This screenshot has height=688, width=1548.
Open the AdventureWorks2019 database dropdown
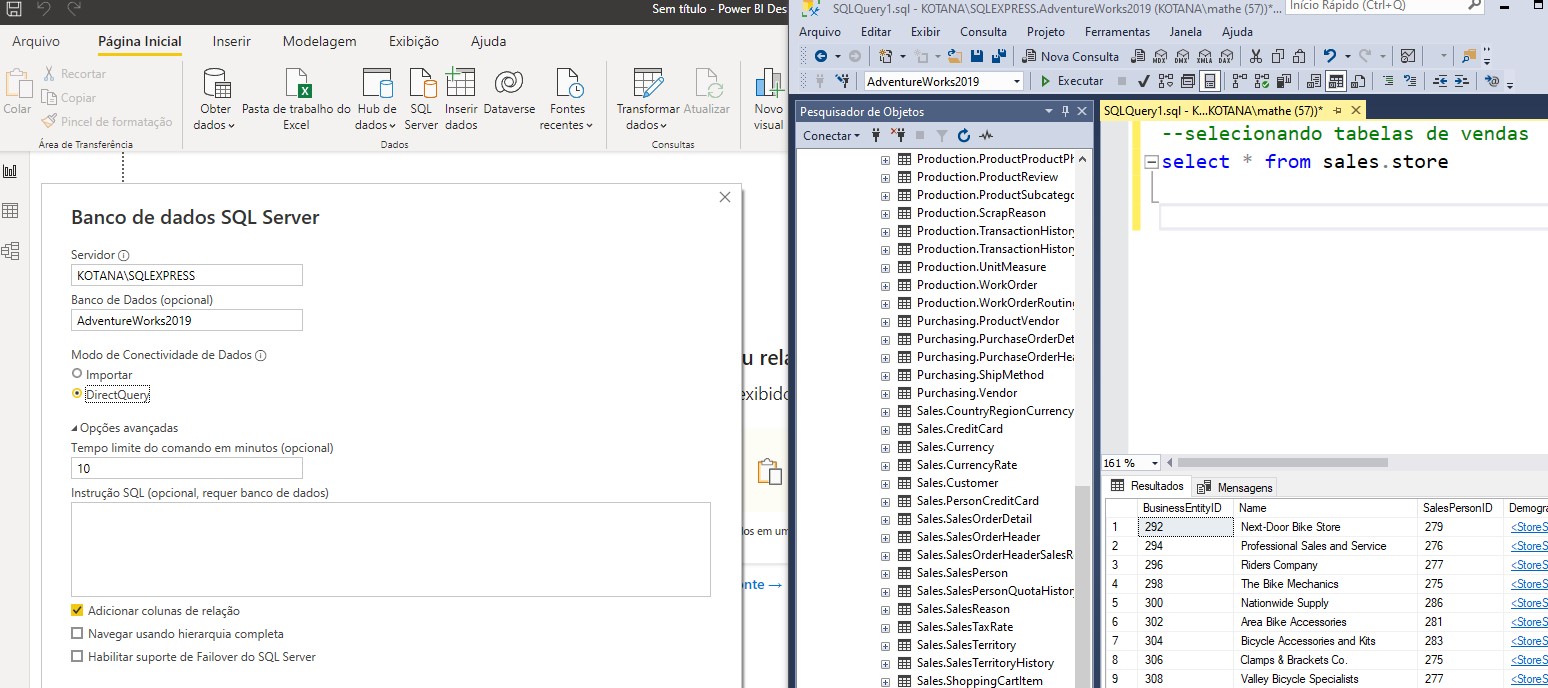(1017, 81)
